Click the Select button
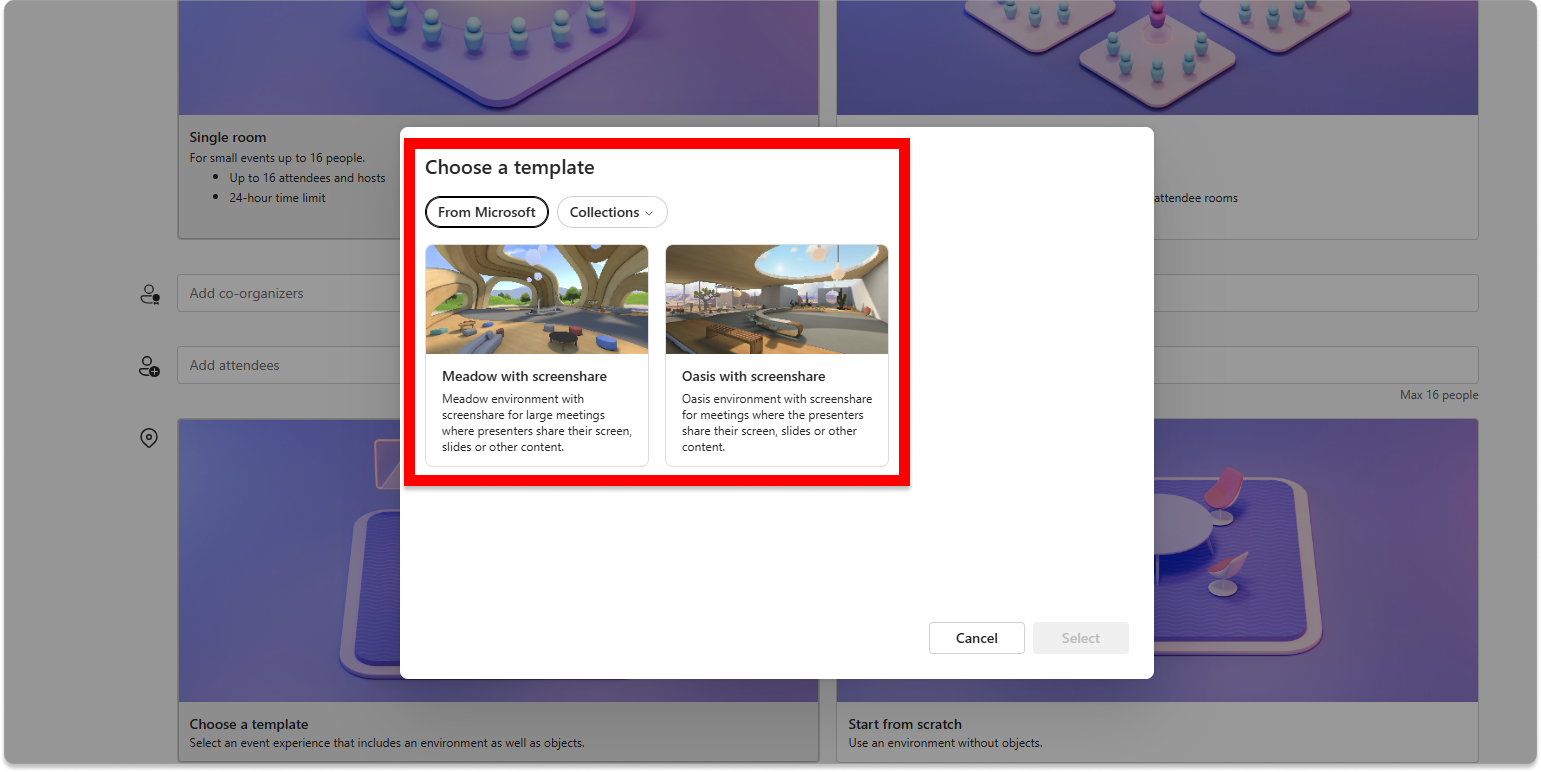 point(1080,637)
